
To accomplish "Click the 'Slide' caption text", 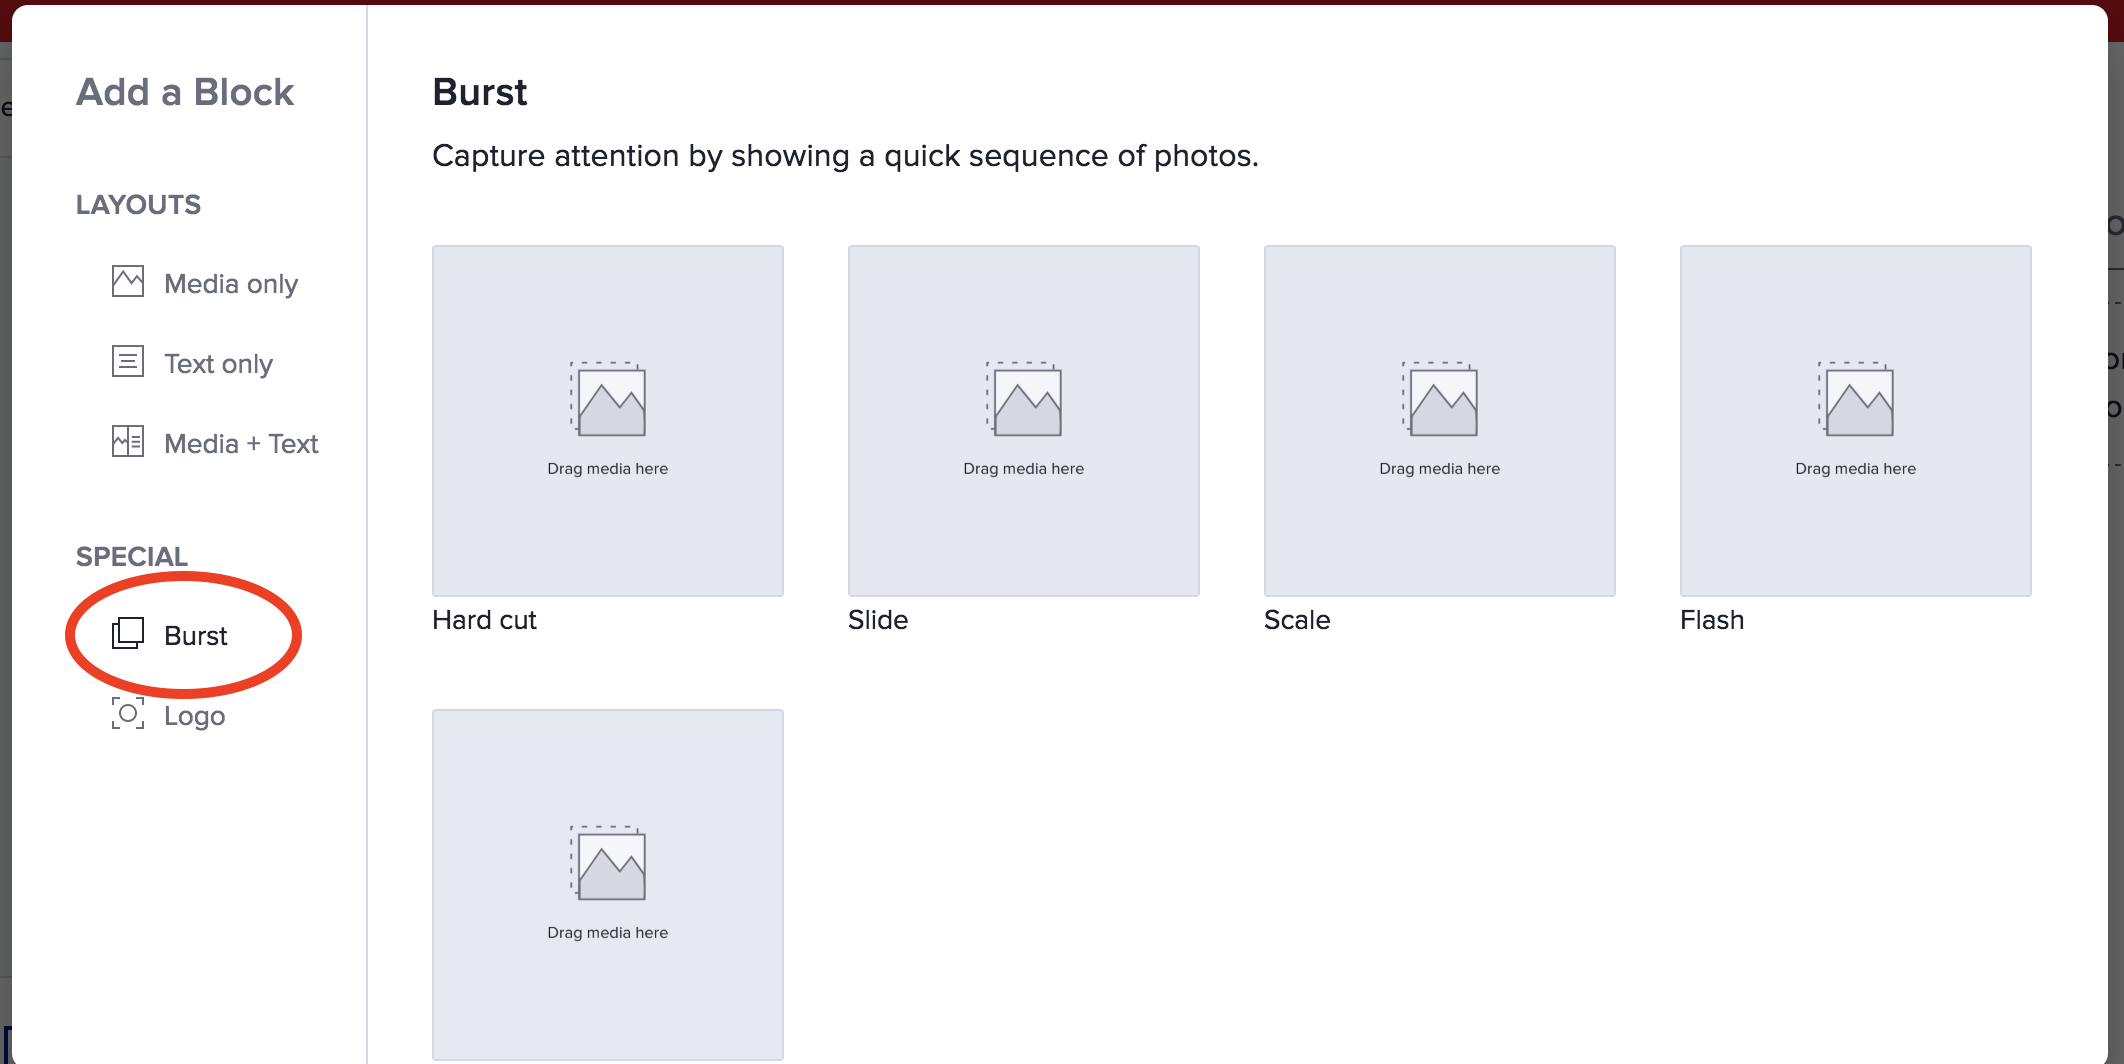I will tap(878, 620).
